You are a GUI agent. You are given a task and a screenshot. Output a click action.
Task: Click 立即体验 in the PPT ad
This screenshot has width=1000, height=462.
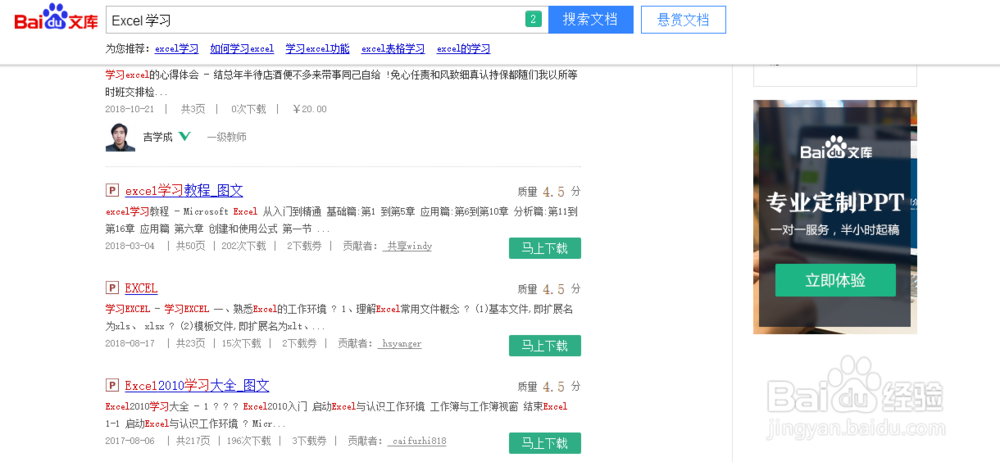point(835,280)
